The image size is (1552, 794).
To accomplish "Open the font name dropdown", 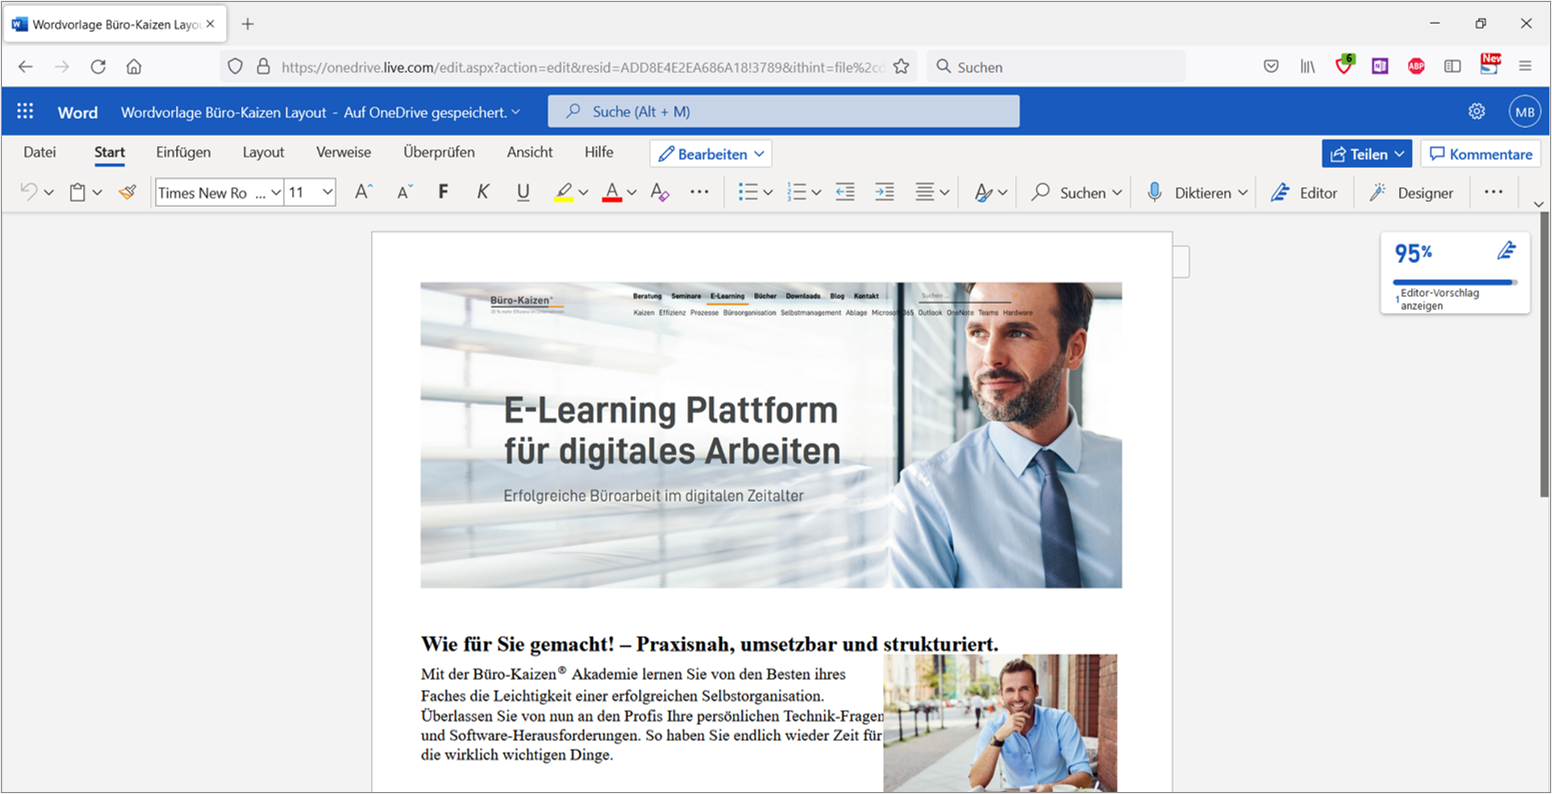I will click(x=276, y=193).
